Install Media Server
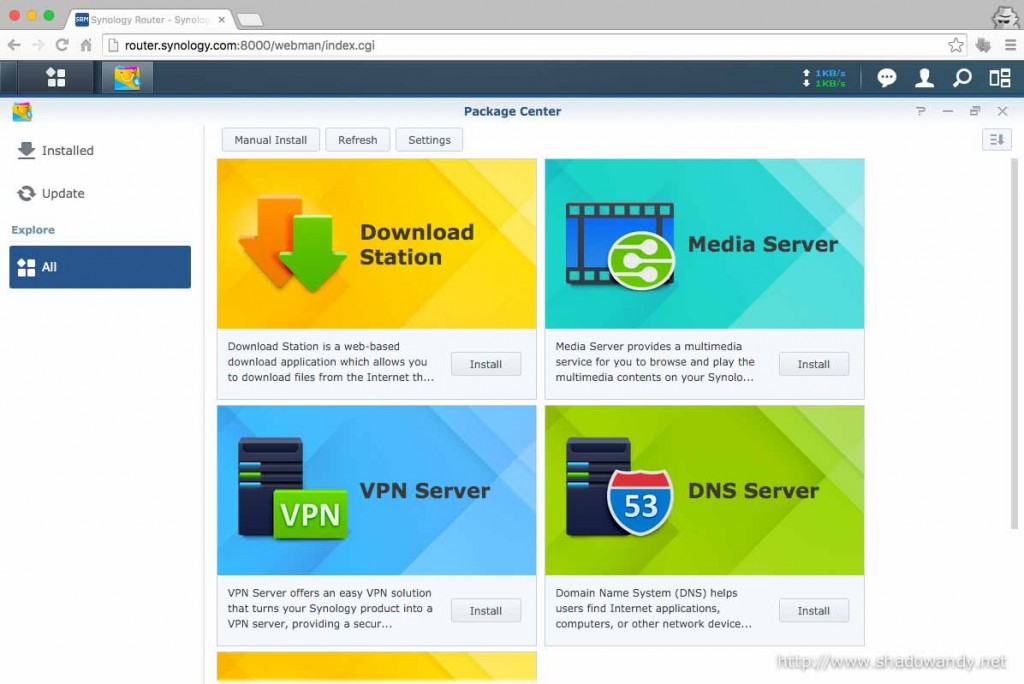The width and height of the screenshot is (1024, 684). point(814,364)
